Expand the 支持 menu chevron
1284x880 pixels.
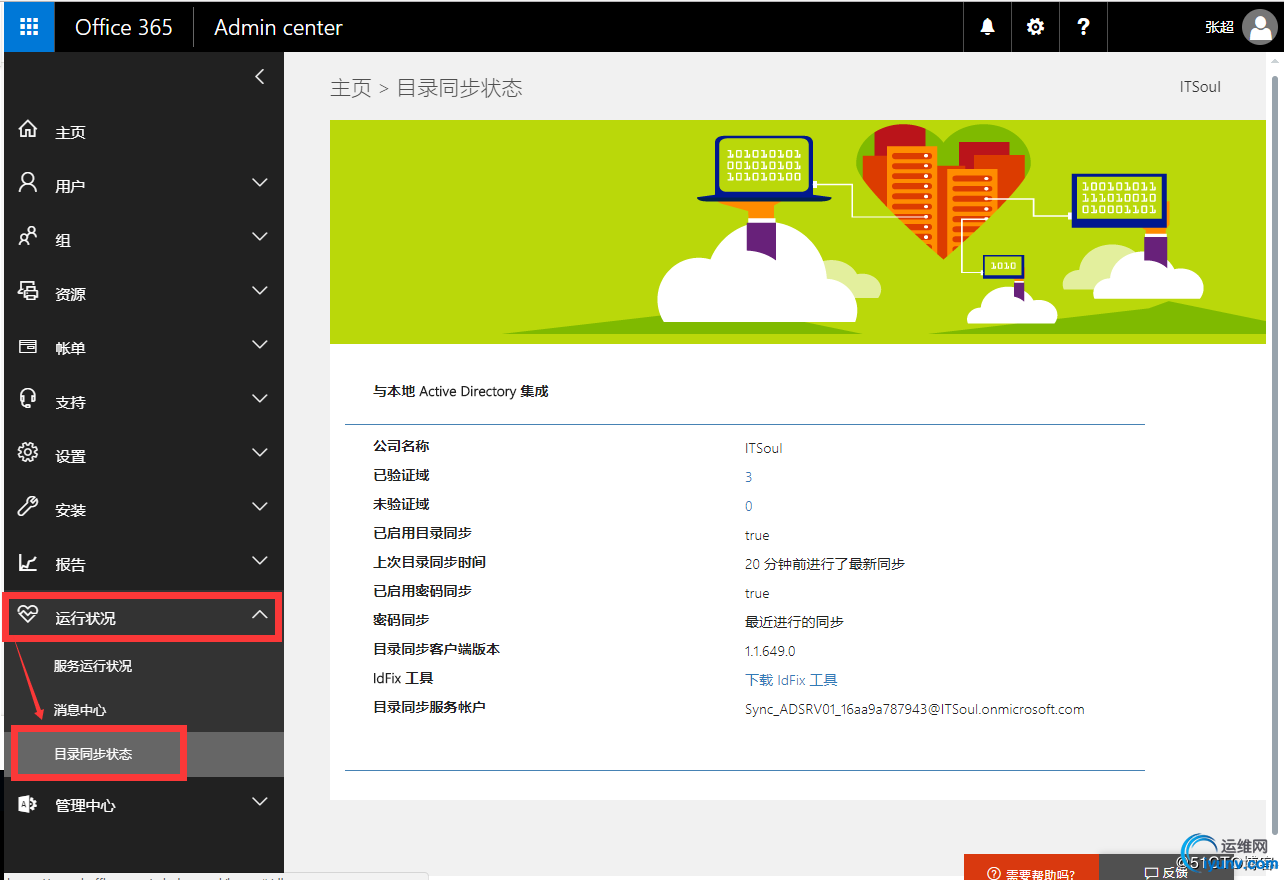click(x=260, y=399)
